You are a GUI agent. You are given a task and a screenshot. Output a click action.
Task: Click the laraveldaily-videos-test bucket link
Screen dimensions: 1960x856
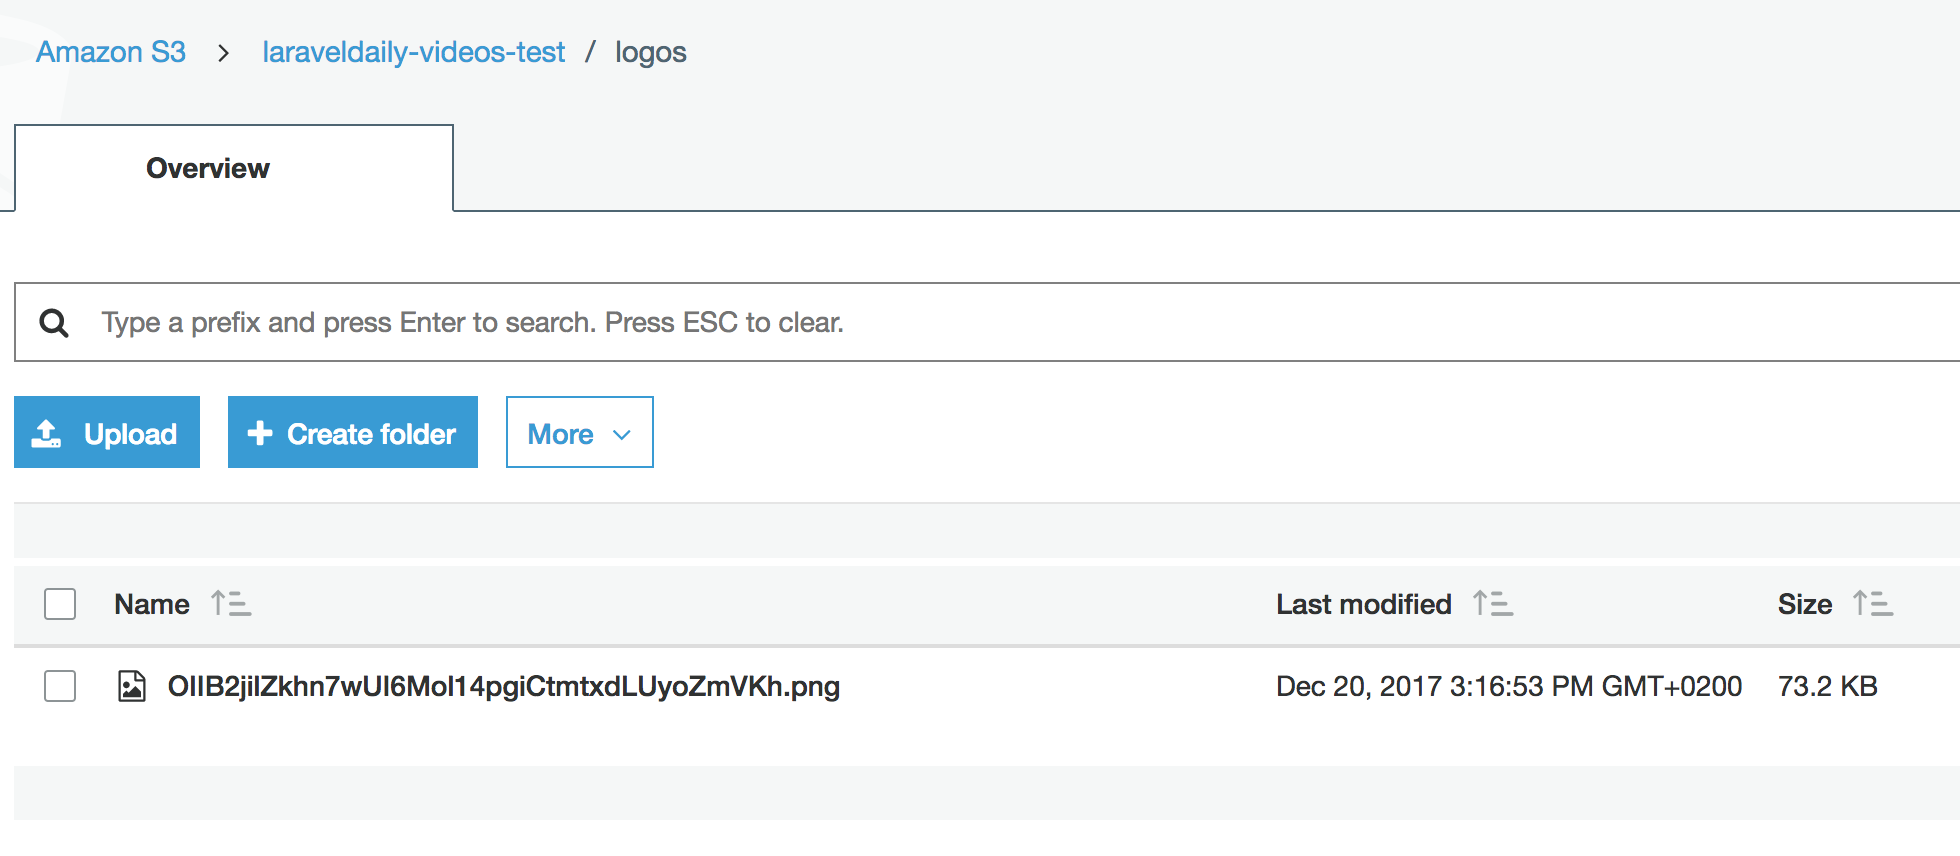coord(413,52)
